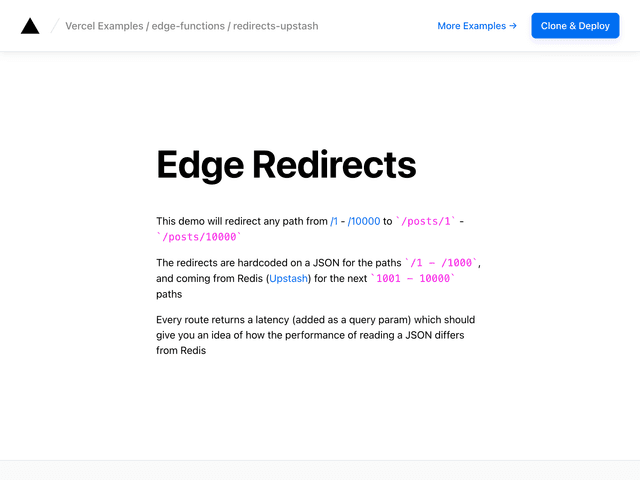Select the redirects-upstash breadcrumb
Image resolution: width=640 pixels, height=480 pixels.
275,26
